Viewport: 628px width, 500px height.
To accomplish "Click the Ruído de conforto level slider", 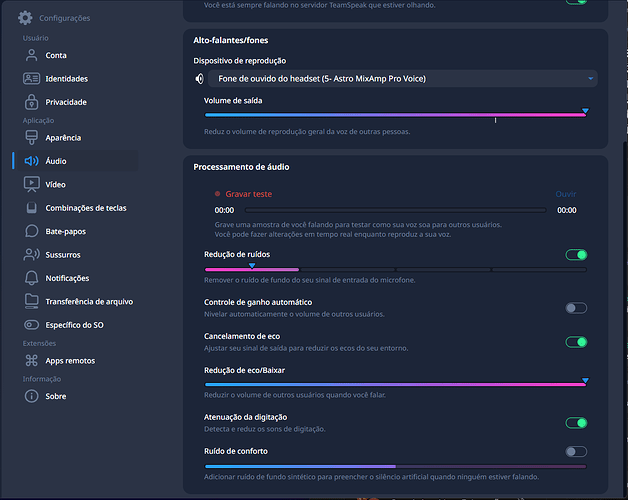I will coord(395,466).
